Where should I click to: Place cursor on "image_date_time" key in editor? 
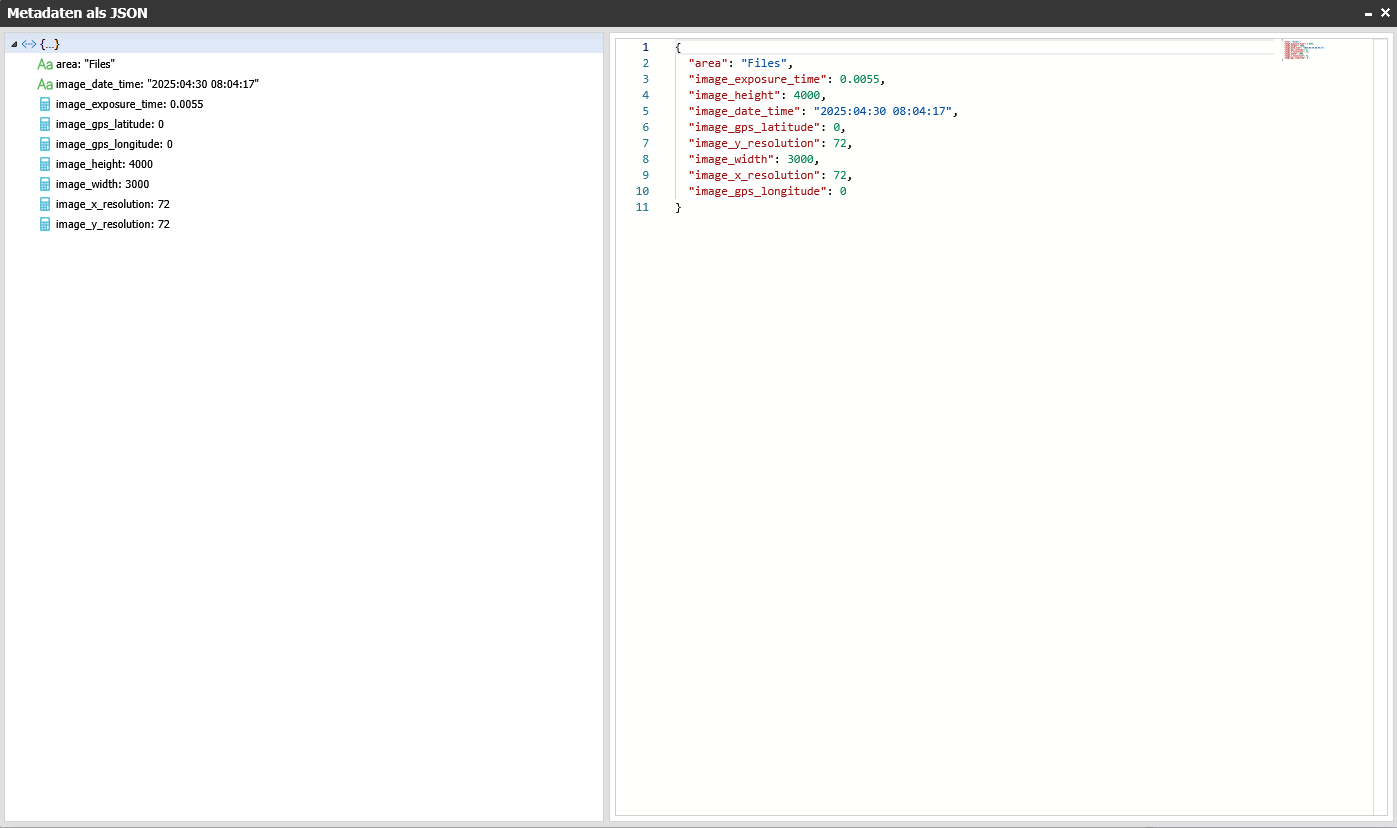(743, 111)
